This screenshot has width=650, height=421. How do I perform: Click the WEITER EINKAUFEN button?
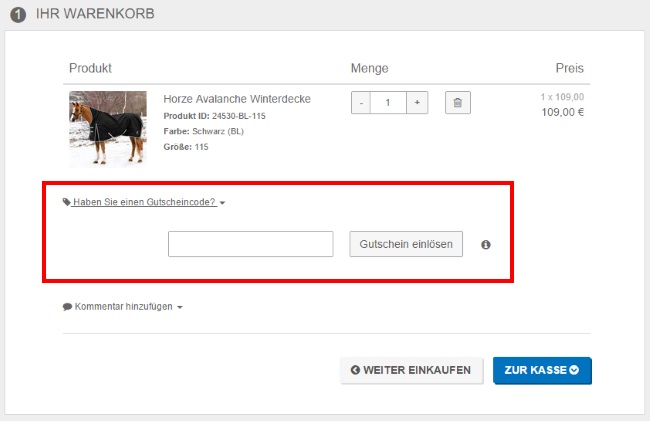click(x=411, y=370)
